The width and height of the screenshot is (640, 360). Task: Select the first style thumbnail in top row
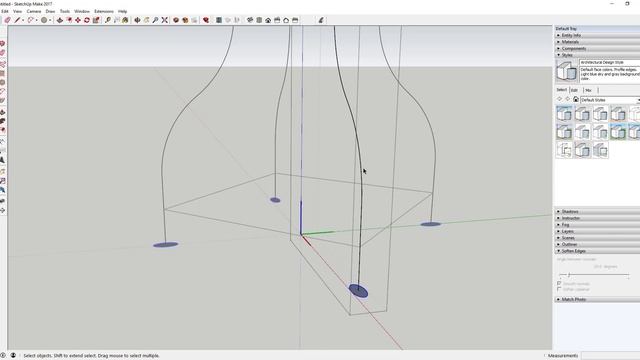pyautogui.click(x=564, y=113)
